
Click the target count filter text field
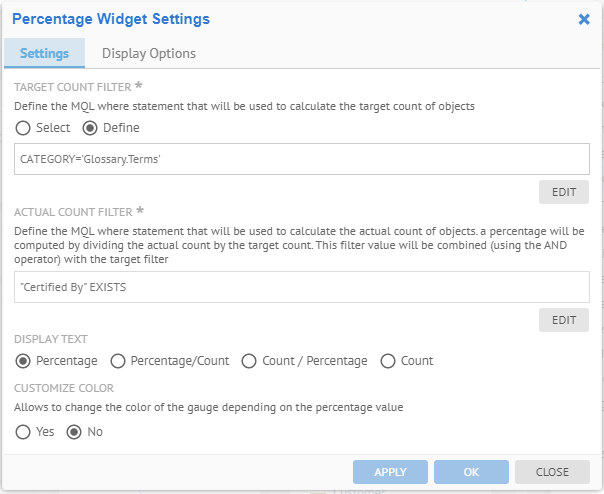pos(302,160)
